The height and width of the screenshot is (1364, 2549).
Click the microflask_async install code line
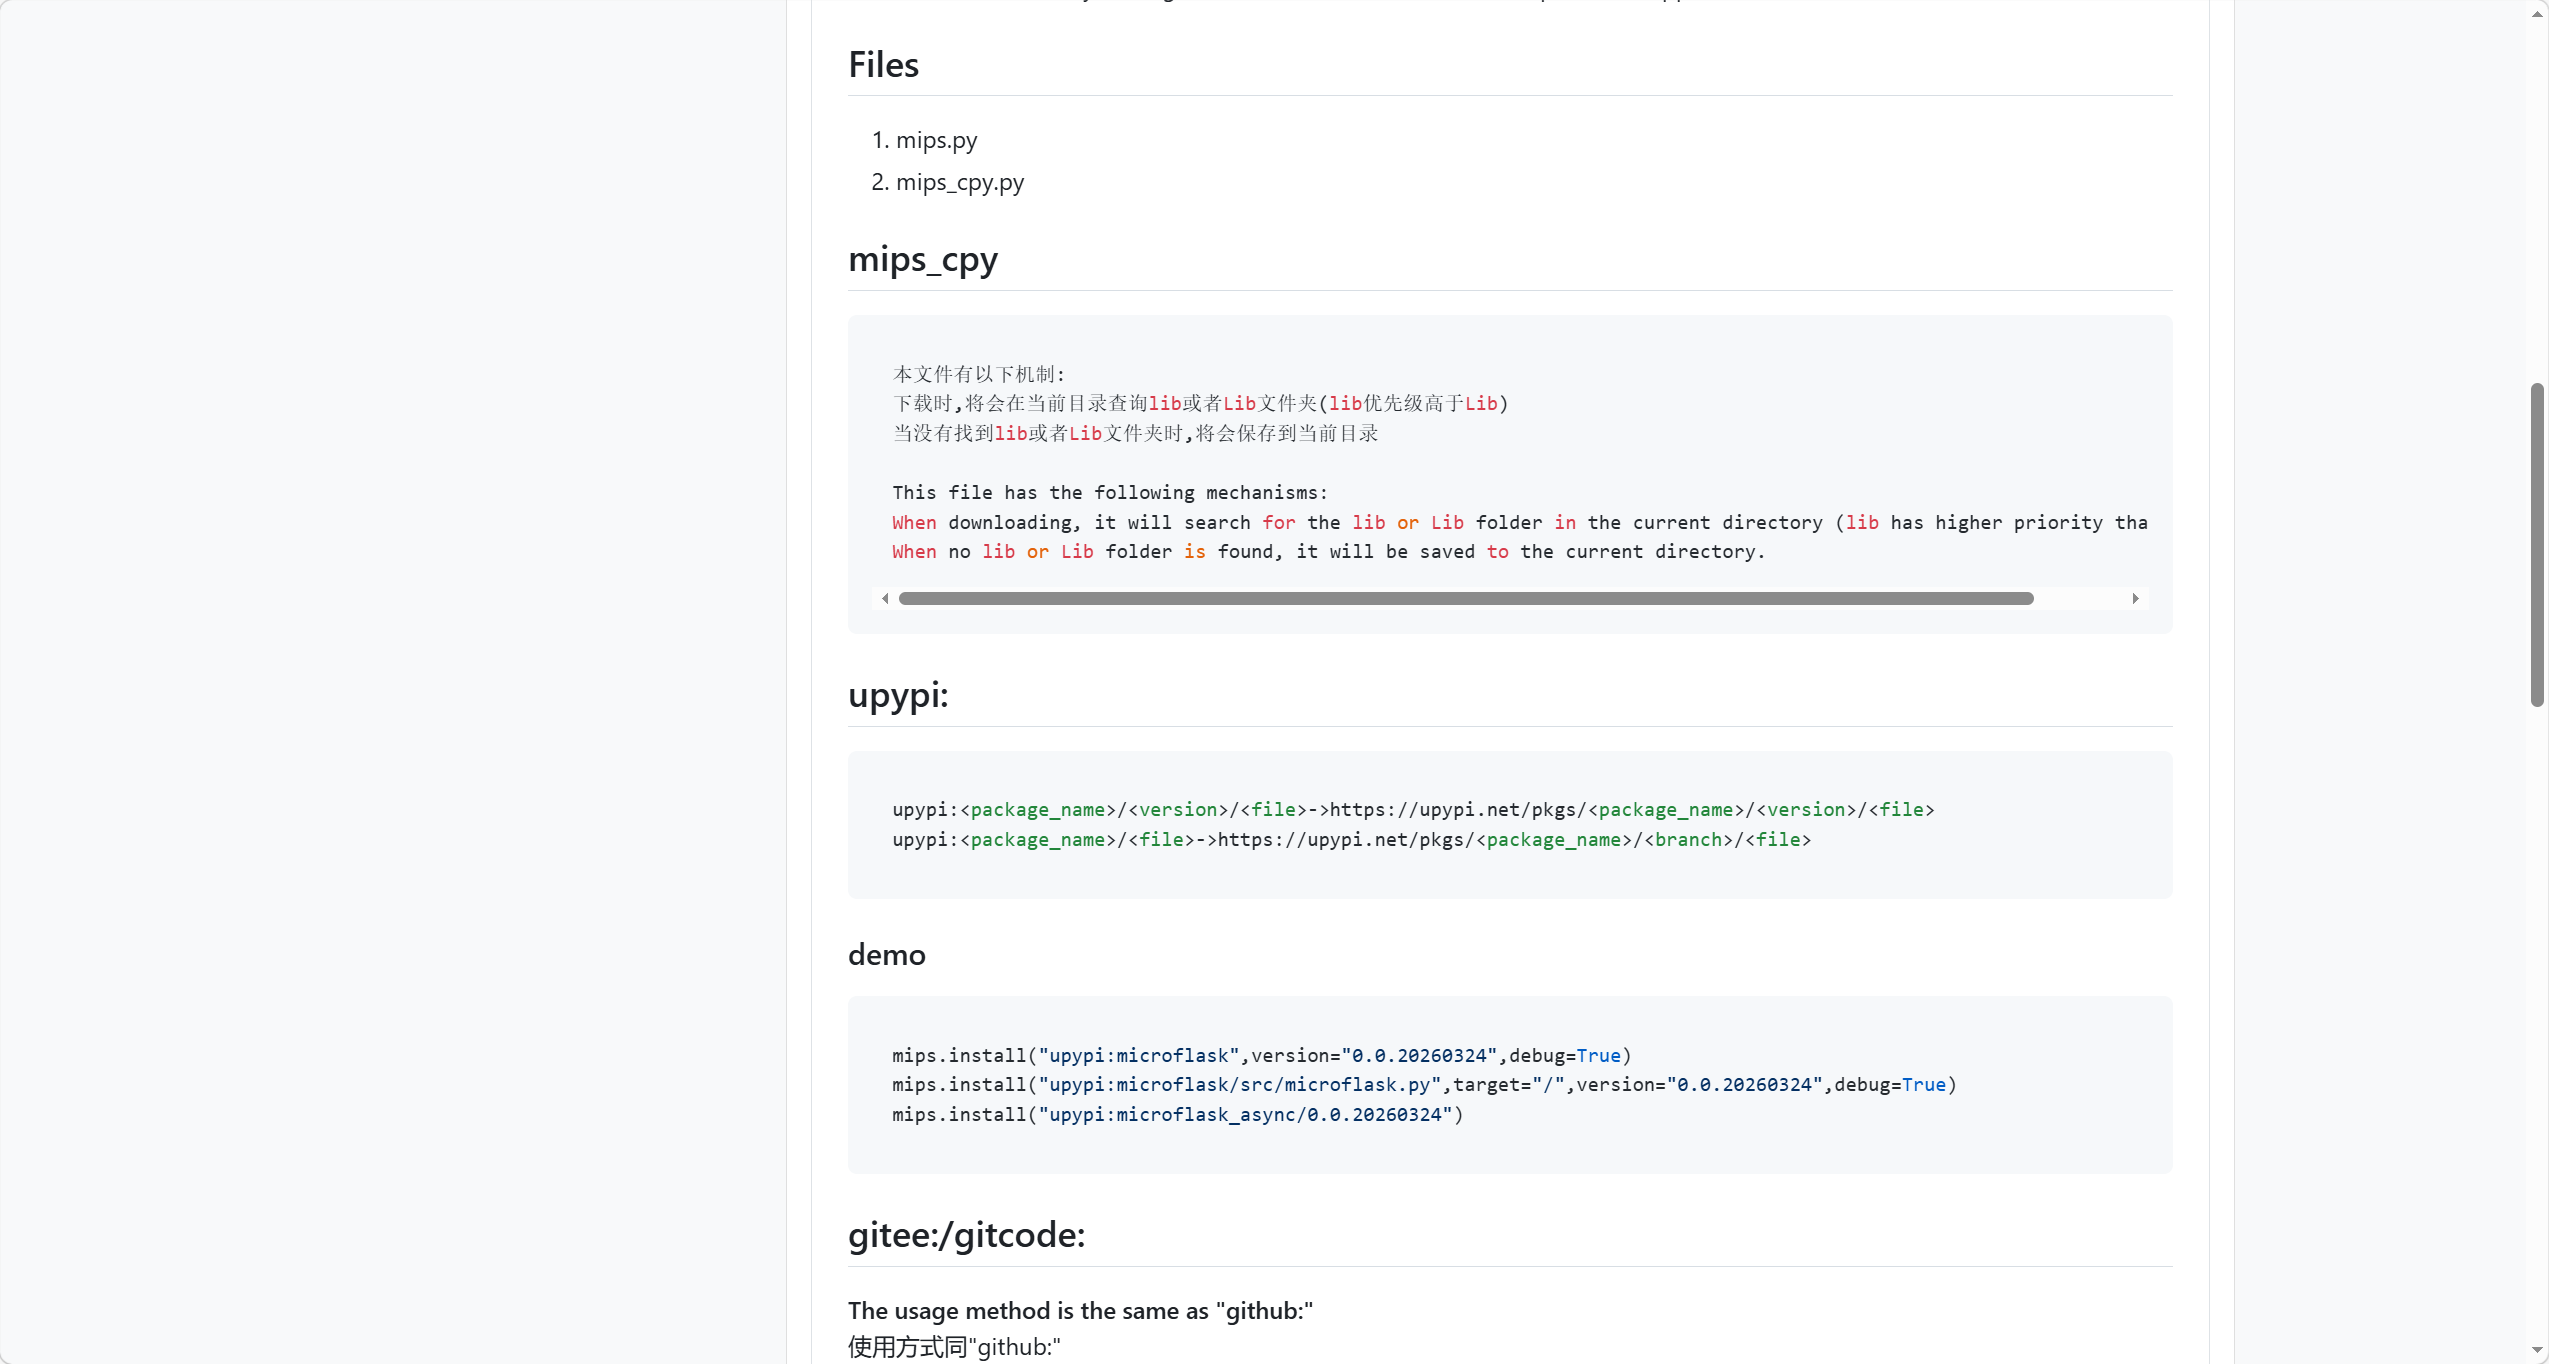[1176, 1115]
